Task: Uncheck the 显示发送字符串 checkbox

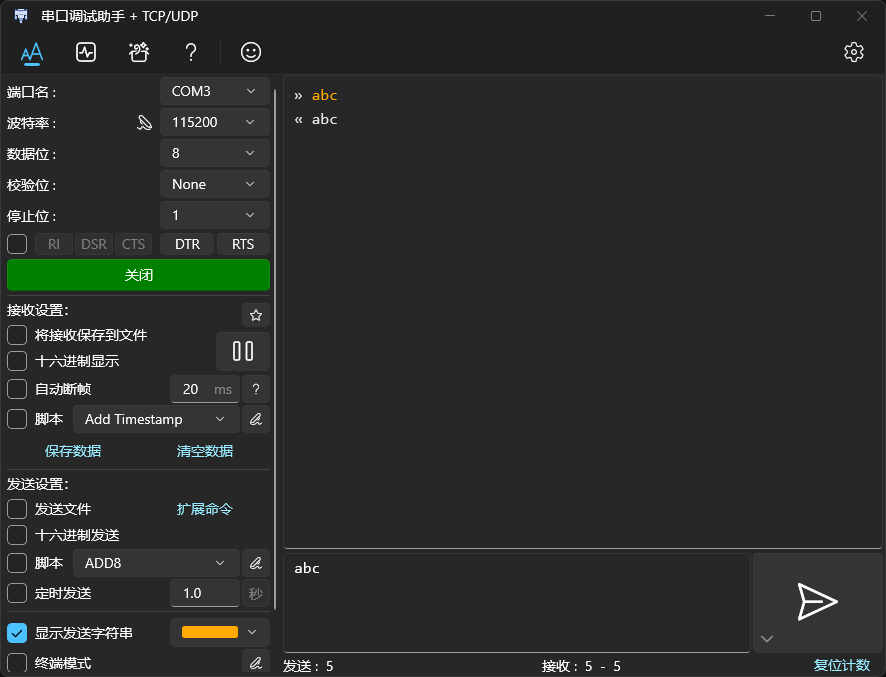Action: click(17, 633)
